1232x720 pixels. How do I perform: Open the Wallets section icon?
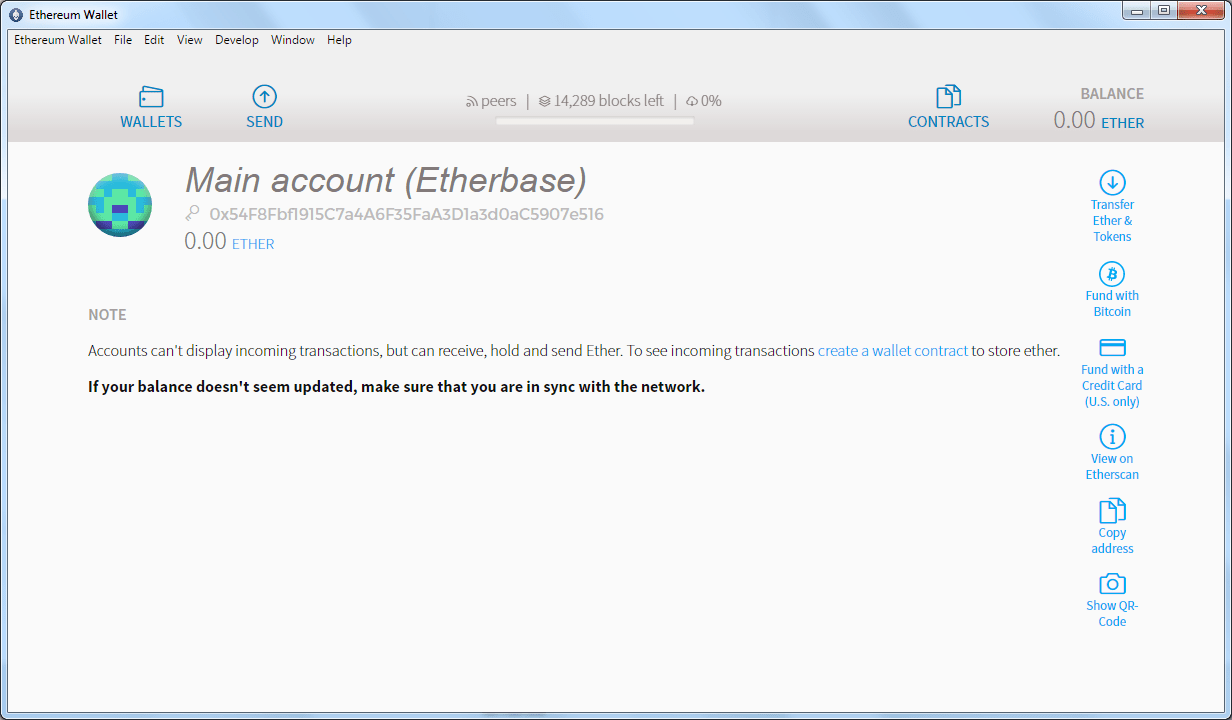(x=151, y=96)
